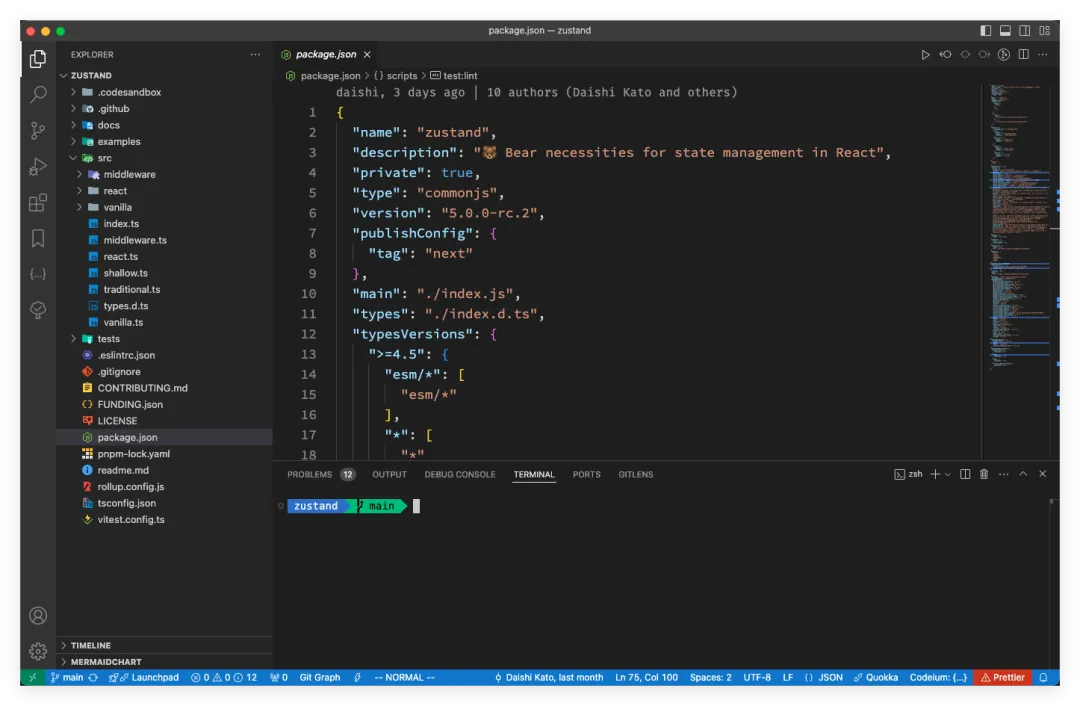Viewport: 1080px width, 706px height.
Task: Click Quokka in status bar
Action: (875, 678)
